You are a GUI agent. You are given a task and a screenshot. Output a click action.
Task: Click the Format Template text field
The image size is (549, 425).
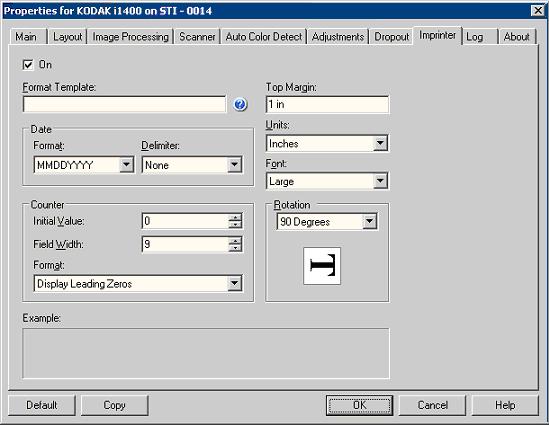click(x=124, y=104)
